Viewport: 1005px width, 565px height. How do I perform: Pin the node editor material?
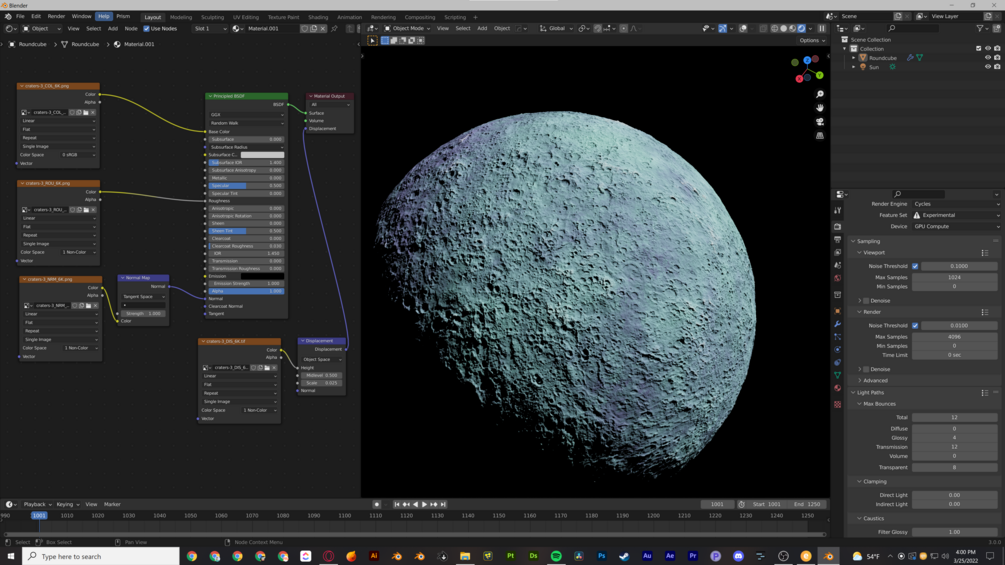point(334,29)
